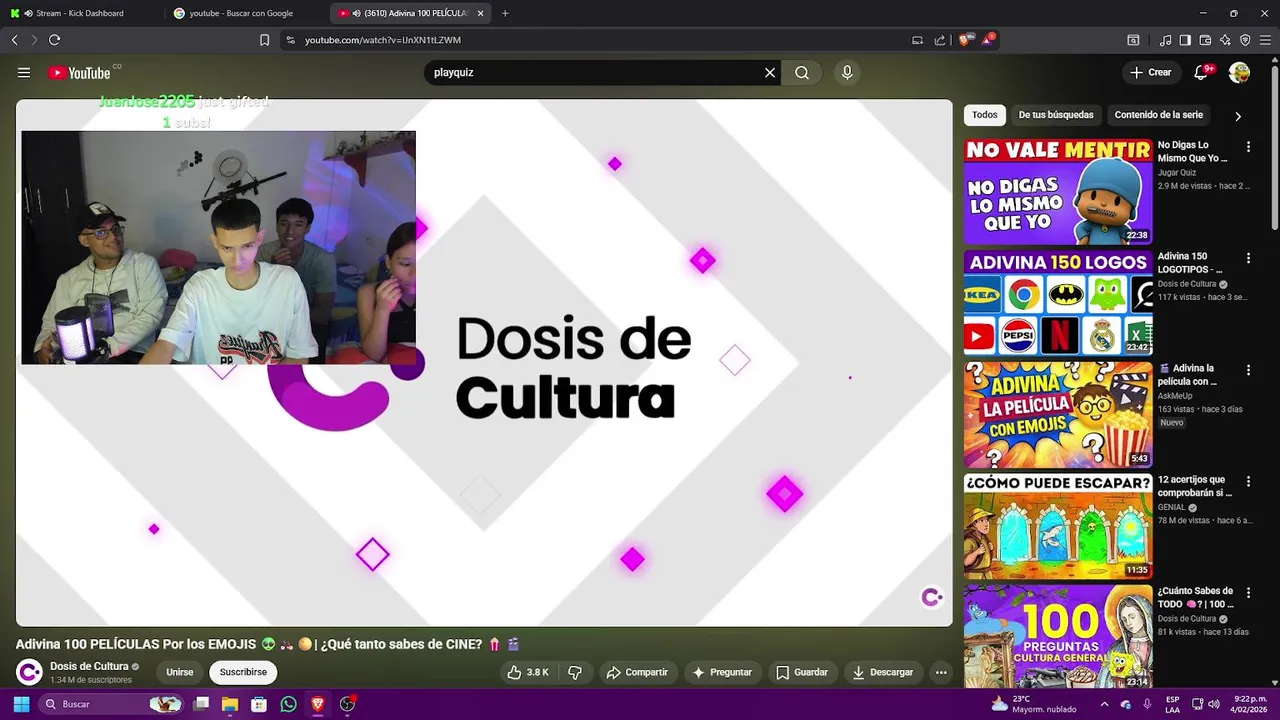
Task: Open the volume speaker icon in the tray
Action: 1215,704
